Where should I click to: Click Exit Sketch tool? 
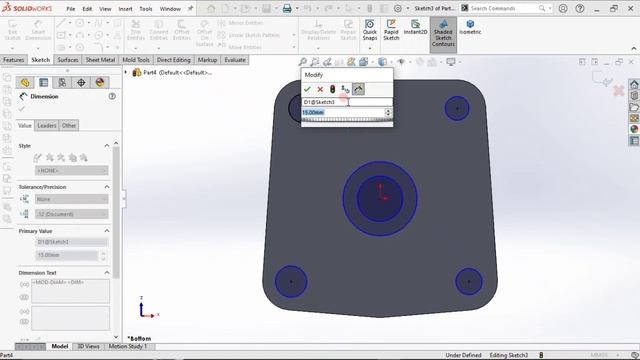(12, 30)
